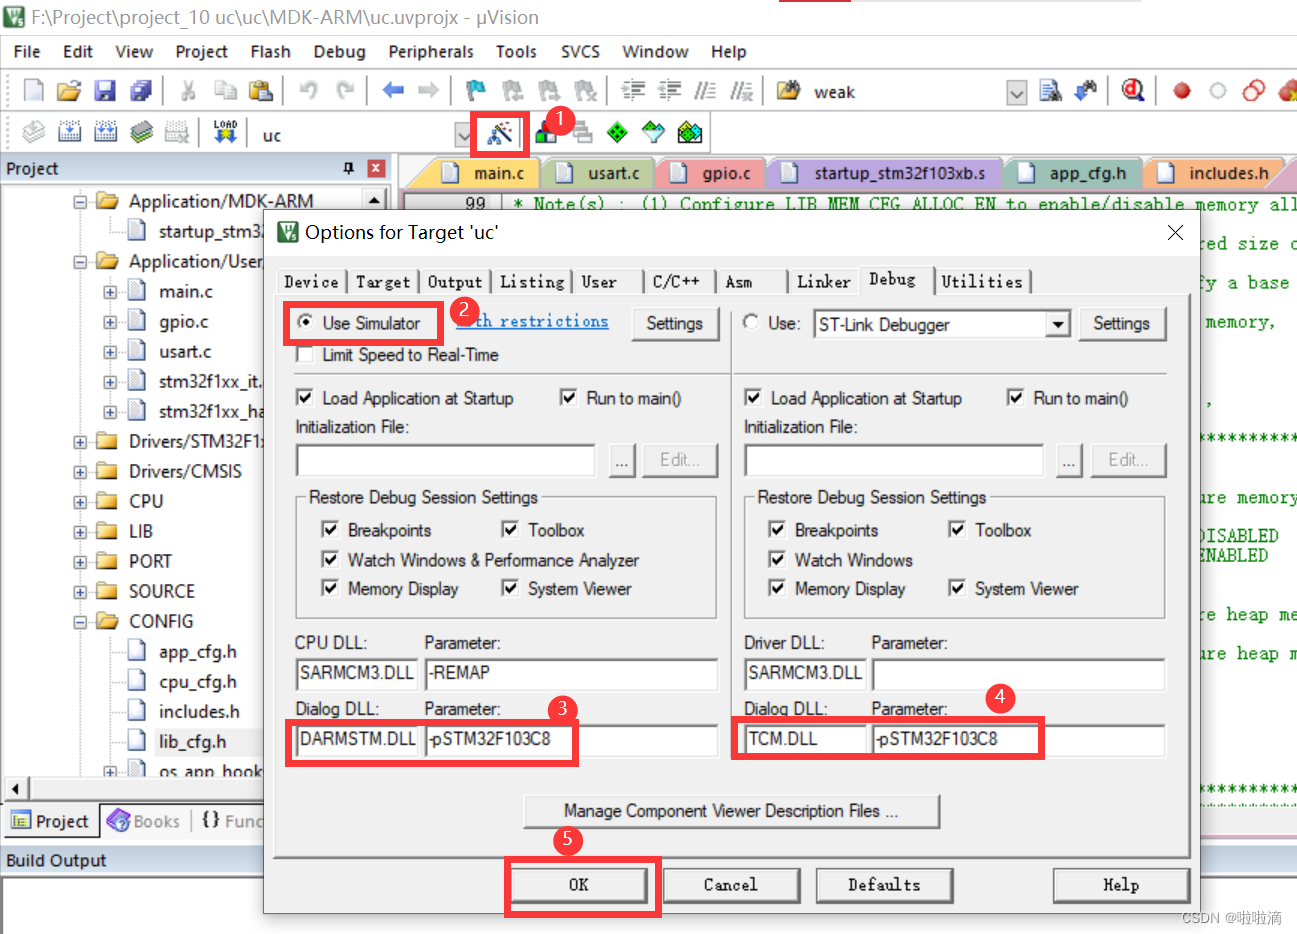Open the SVCS menu
The width and height of the screenshot is (1297, 934).
pyautogui.click(x=580, y=52)
